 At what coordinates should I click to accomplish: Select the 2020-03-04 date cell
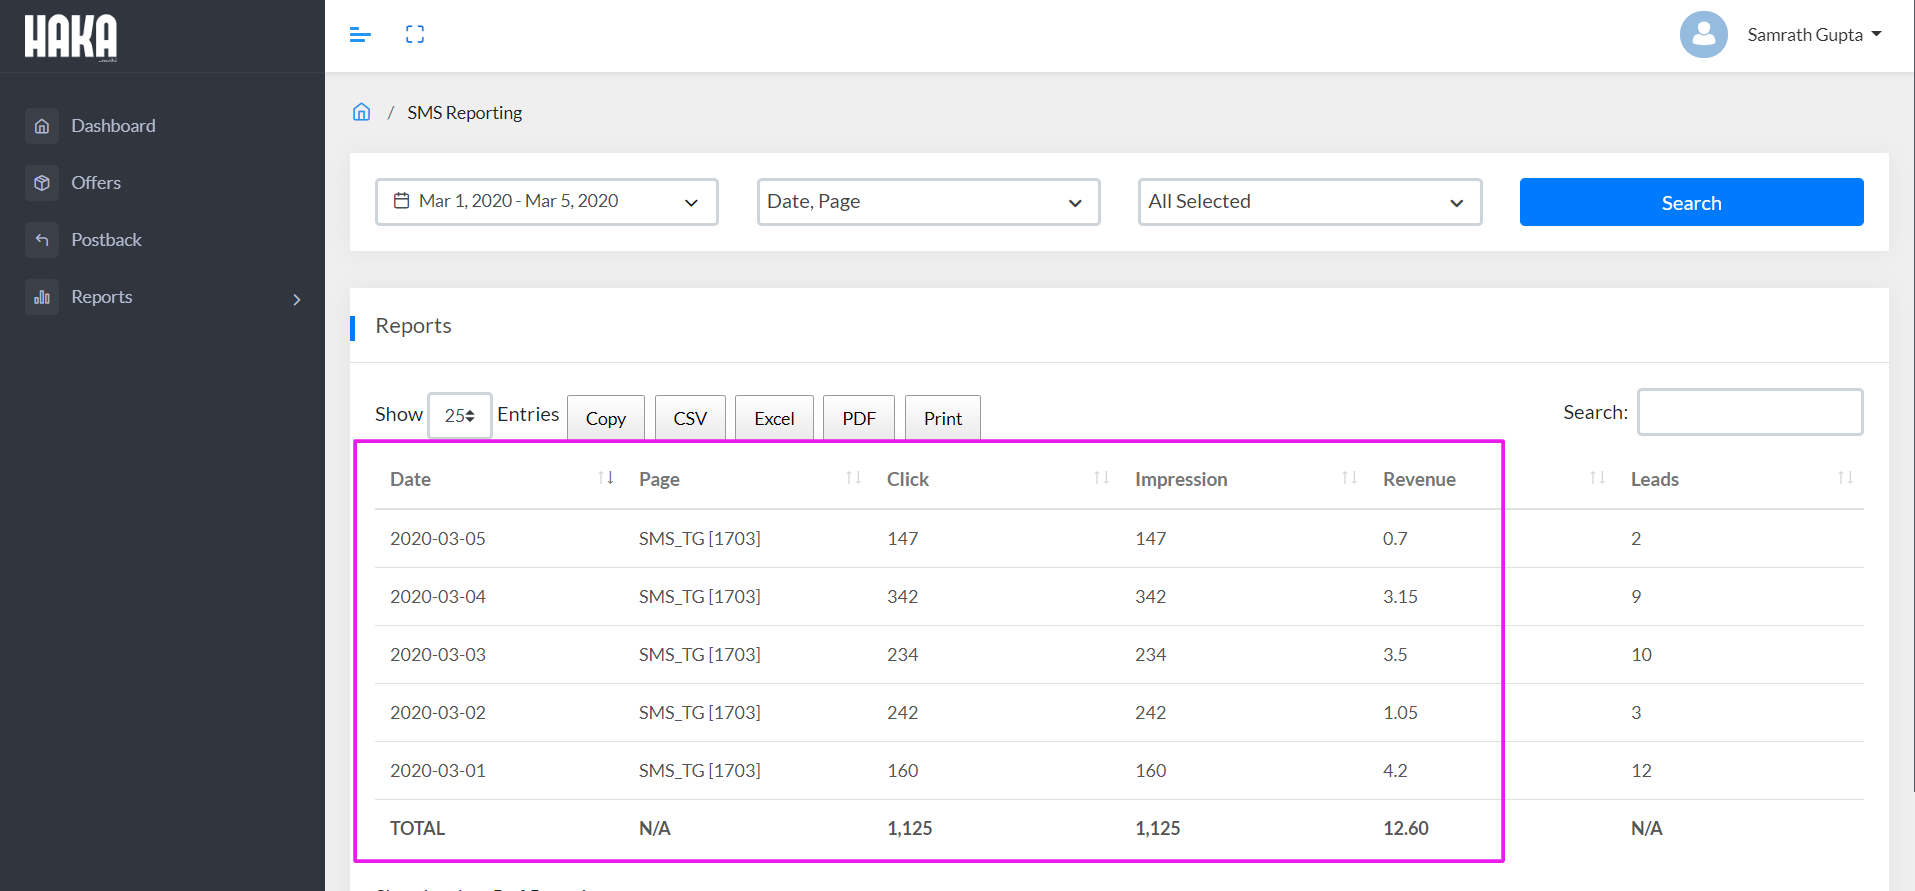point(438,596)
